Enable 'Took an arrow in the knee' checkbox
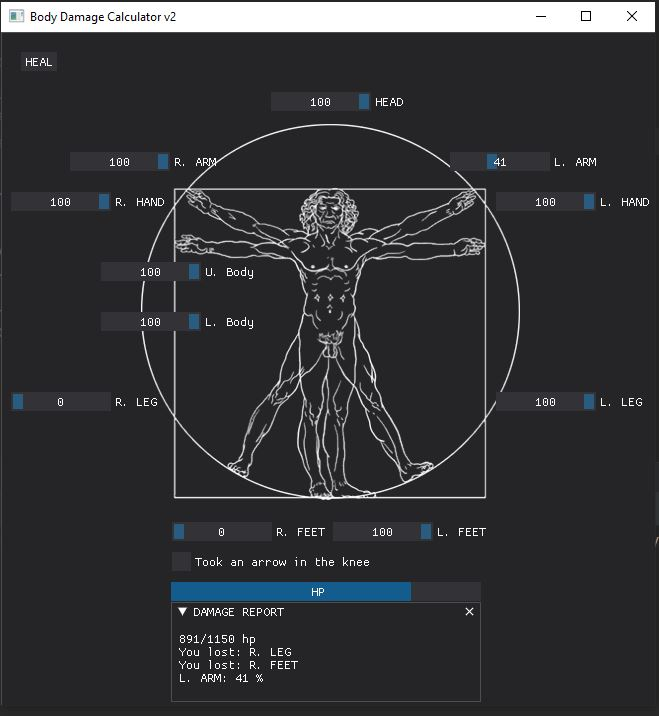The image size is (659, 716). click(181, 562)
